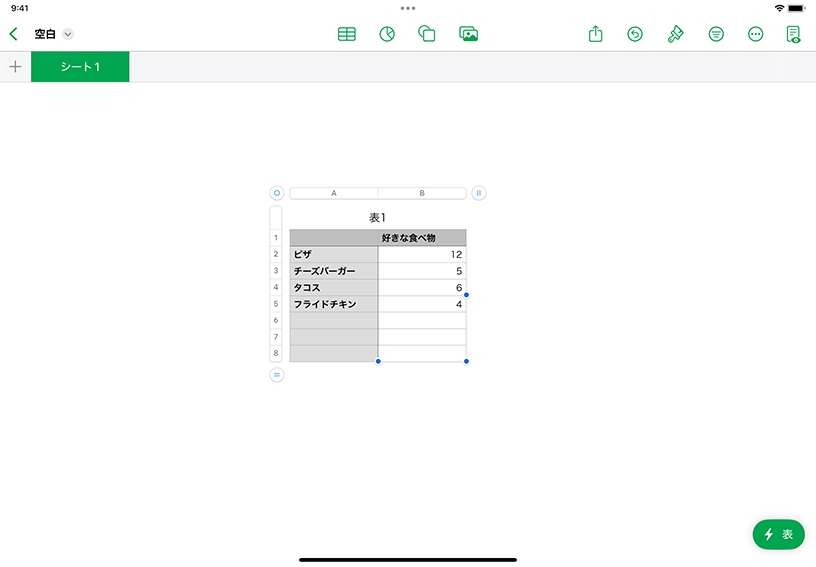Tap the share export icon
816x567 pixels.
[595, 34]
